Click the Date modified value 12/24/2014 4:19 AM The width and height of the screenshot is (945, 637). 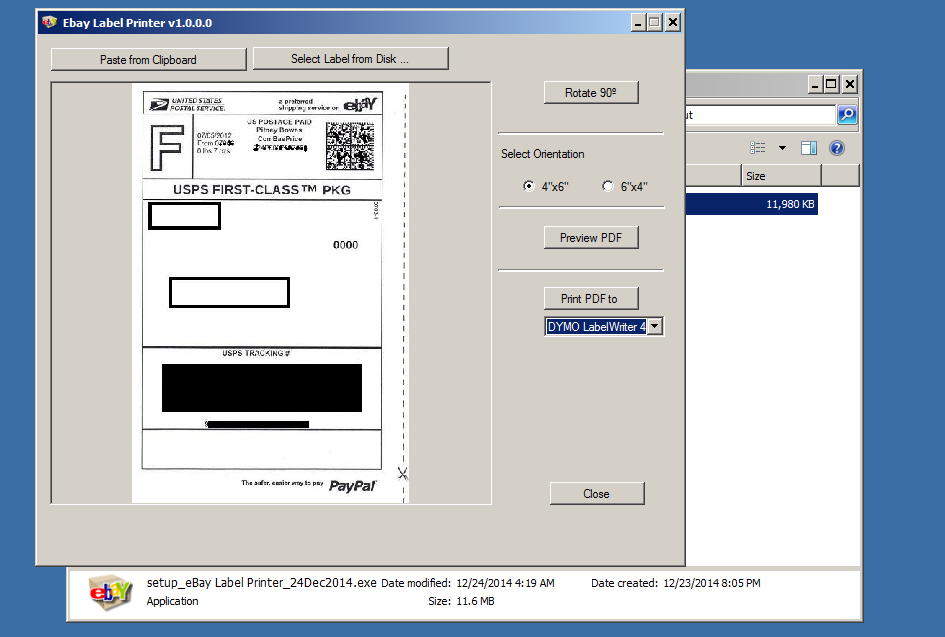(505, 583)
